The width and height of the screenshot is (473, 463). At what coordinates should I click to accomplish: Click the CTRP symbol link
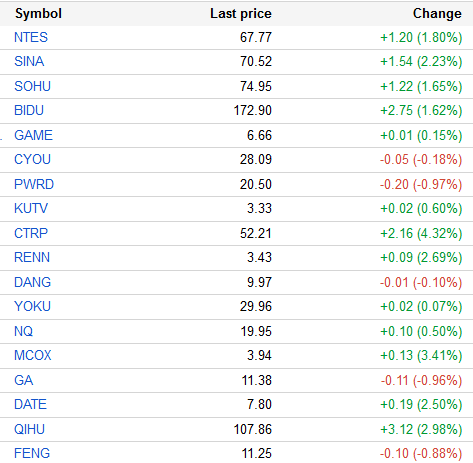(31, 233)
